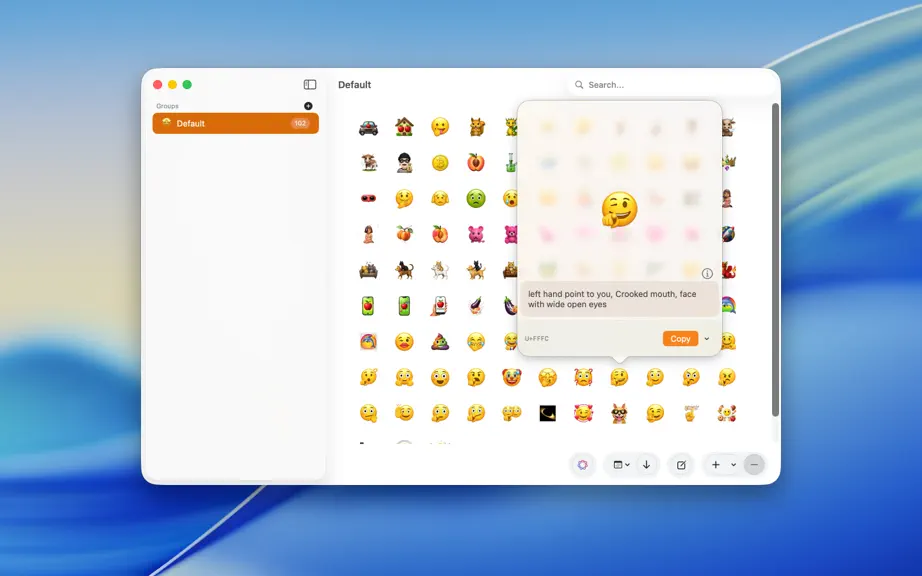Select the sad face with droopy ears
The image size is (922, 576).
point(440,199)
